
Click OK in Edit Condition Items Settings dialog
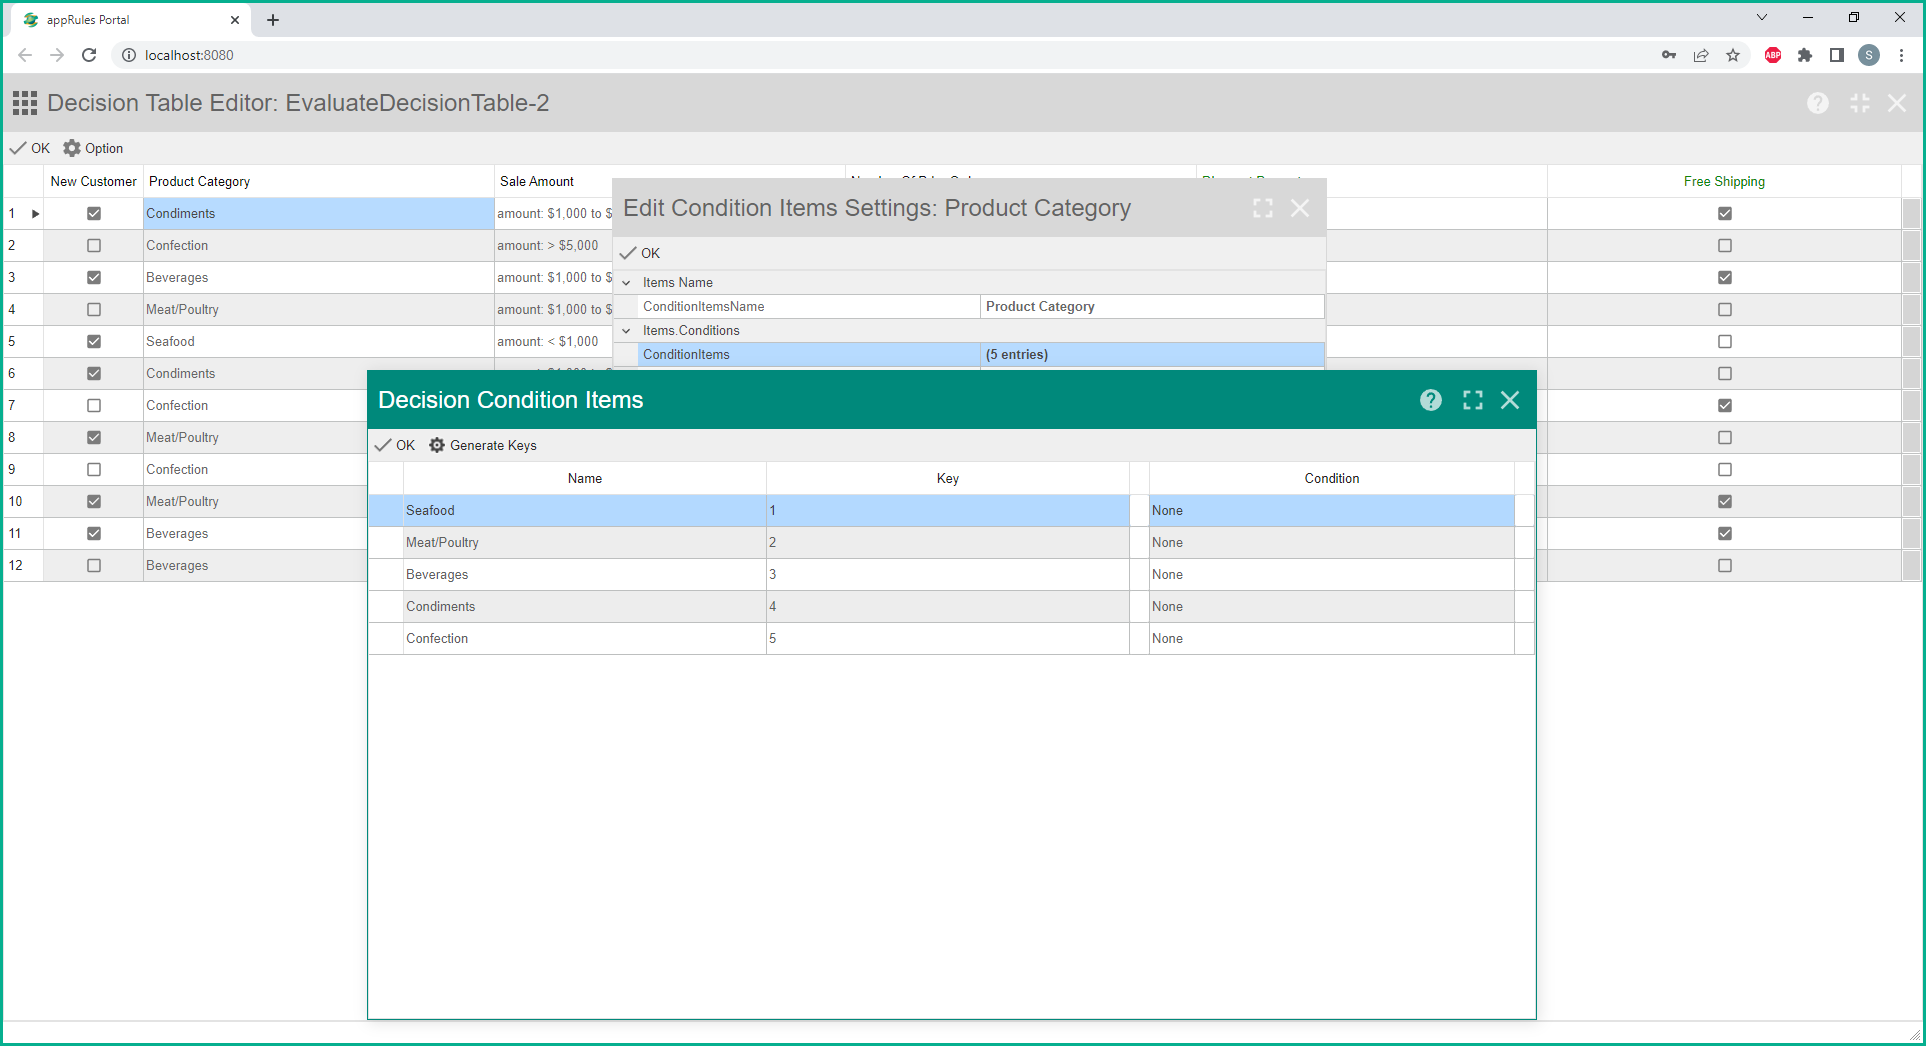pos(640,253)
